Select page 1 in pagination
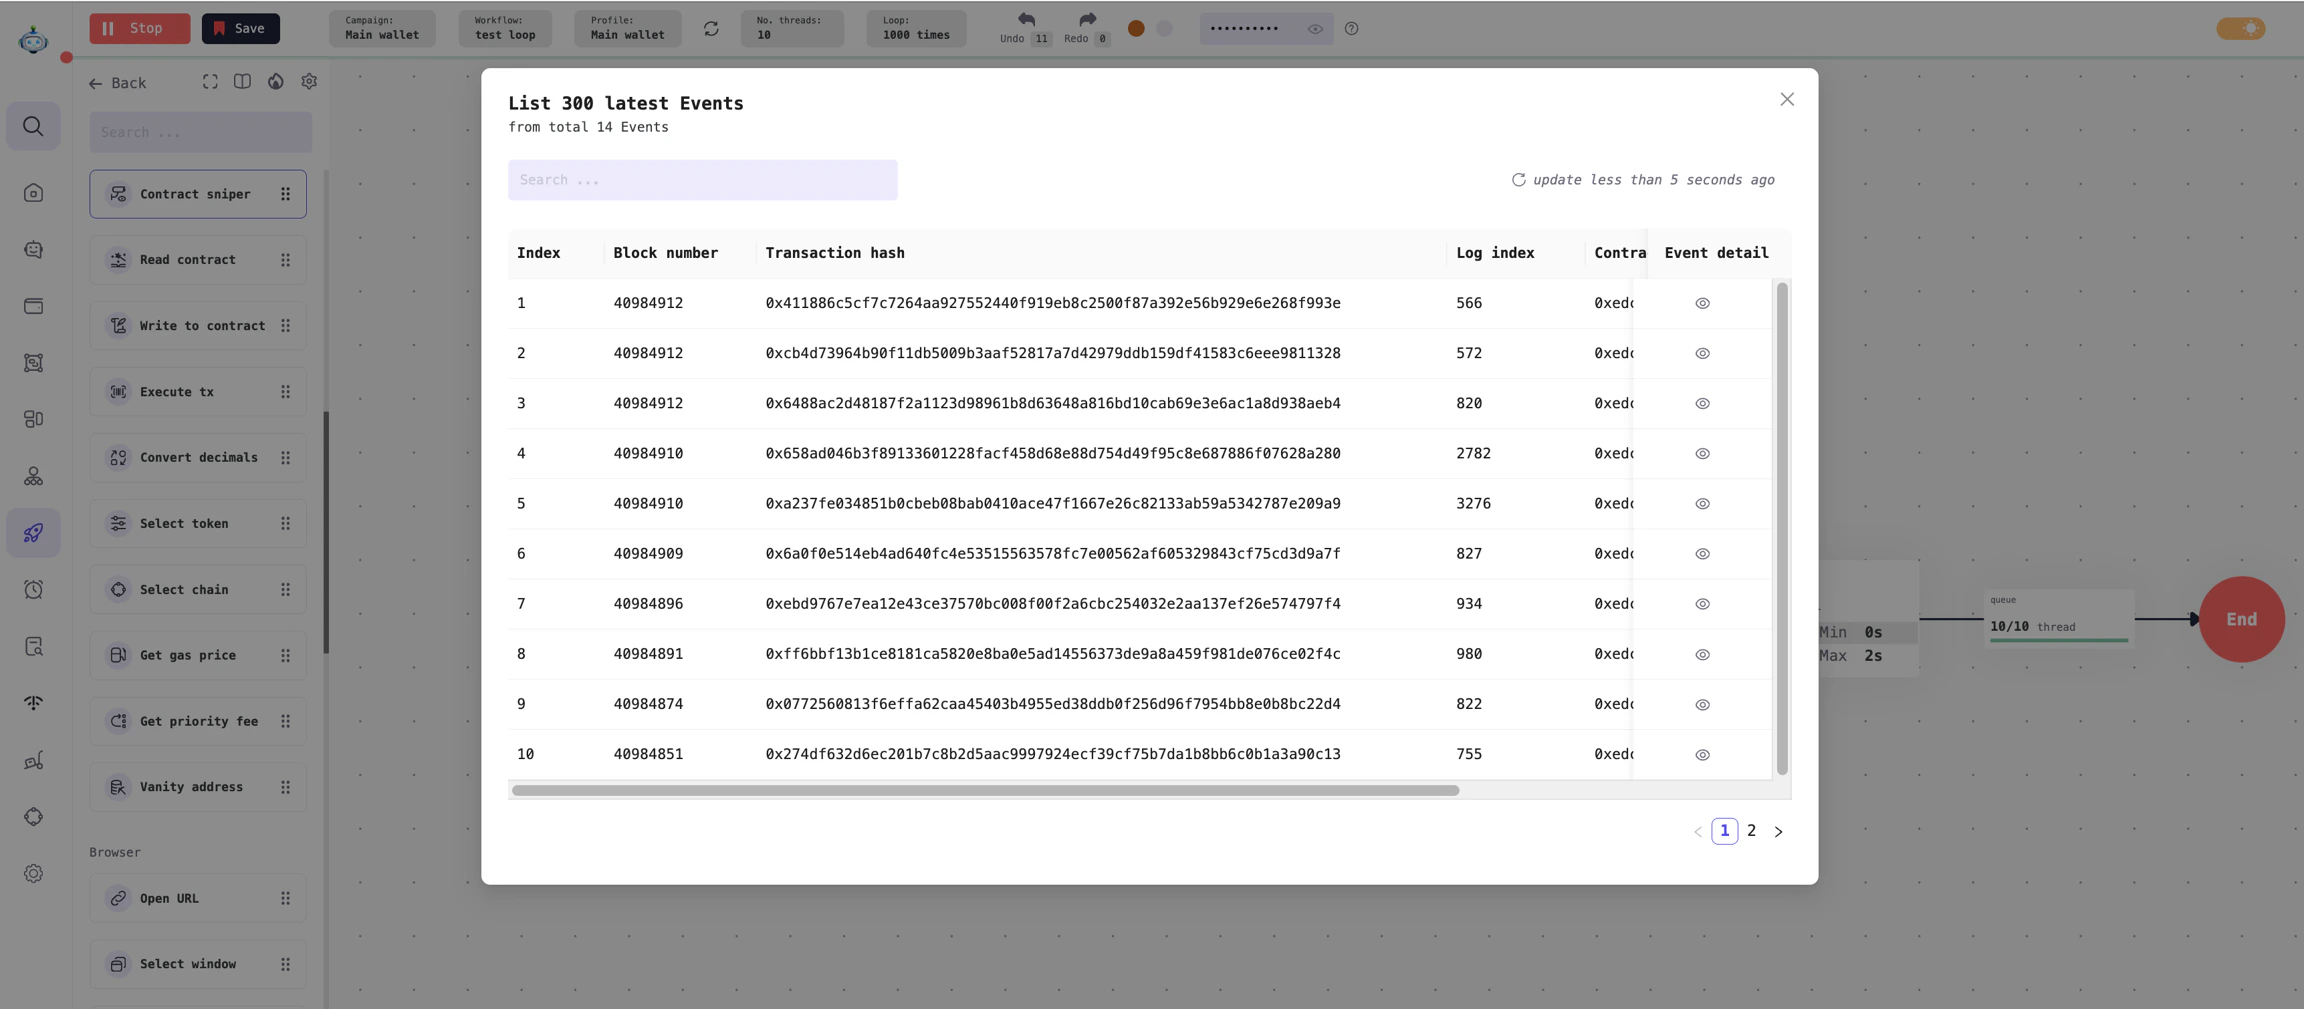The height and width of the screenshot is (1009, 2304). (x=1724, y=831)
